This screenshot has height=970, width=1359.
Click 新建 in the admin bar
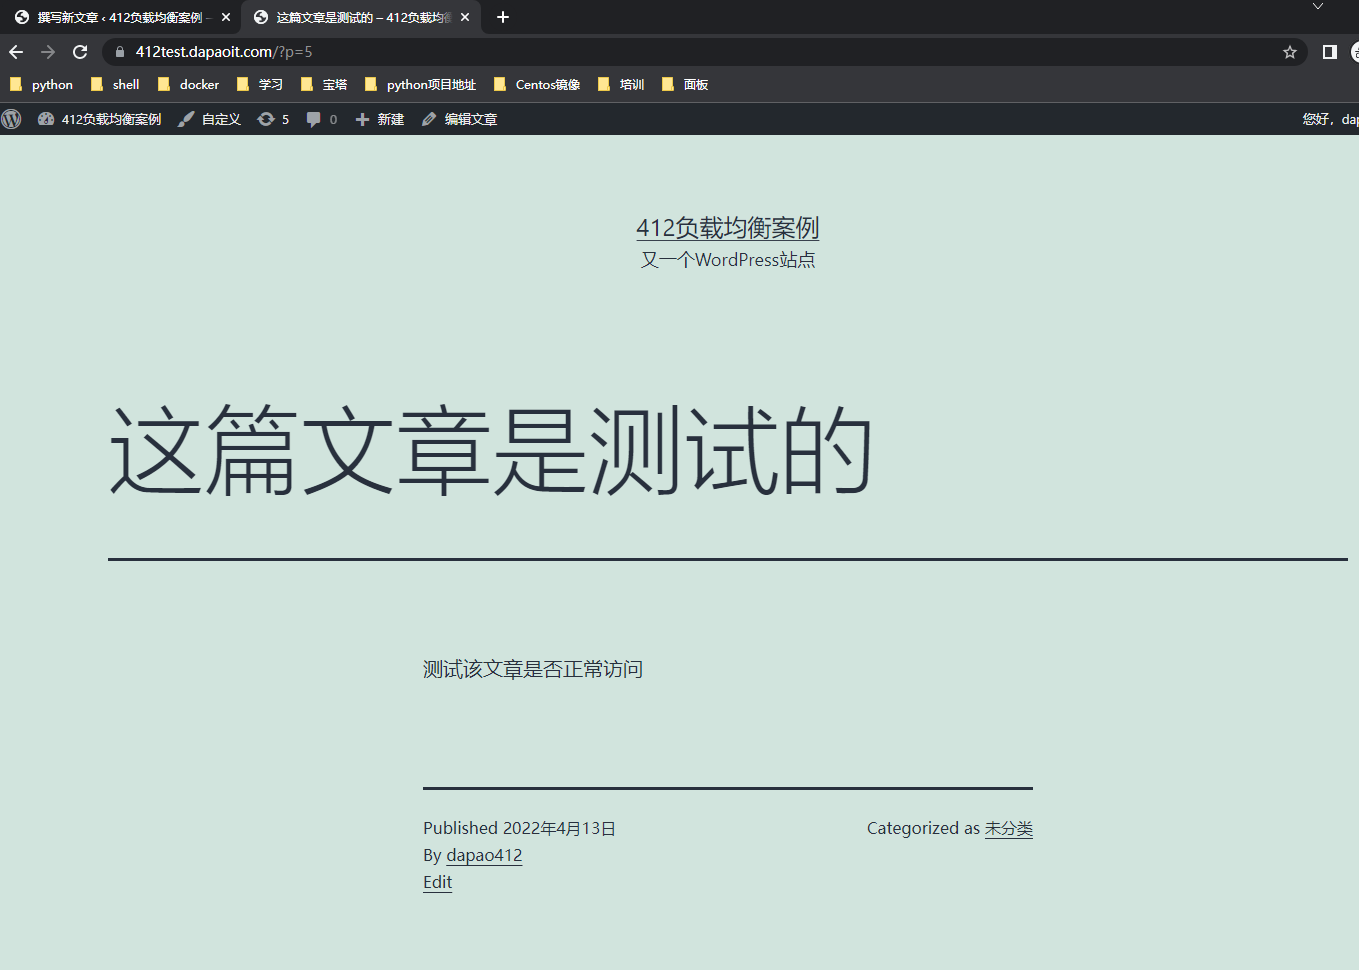380,119
